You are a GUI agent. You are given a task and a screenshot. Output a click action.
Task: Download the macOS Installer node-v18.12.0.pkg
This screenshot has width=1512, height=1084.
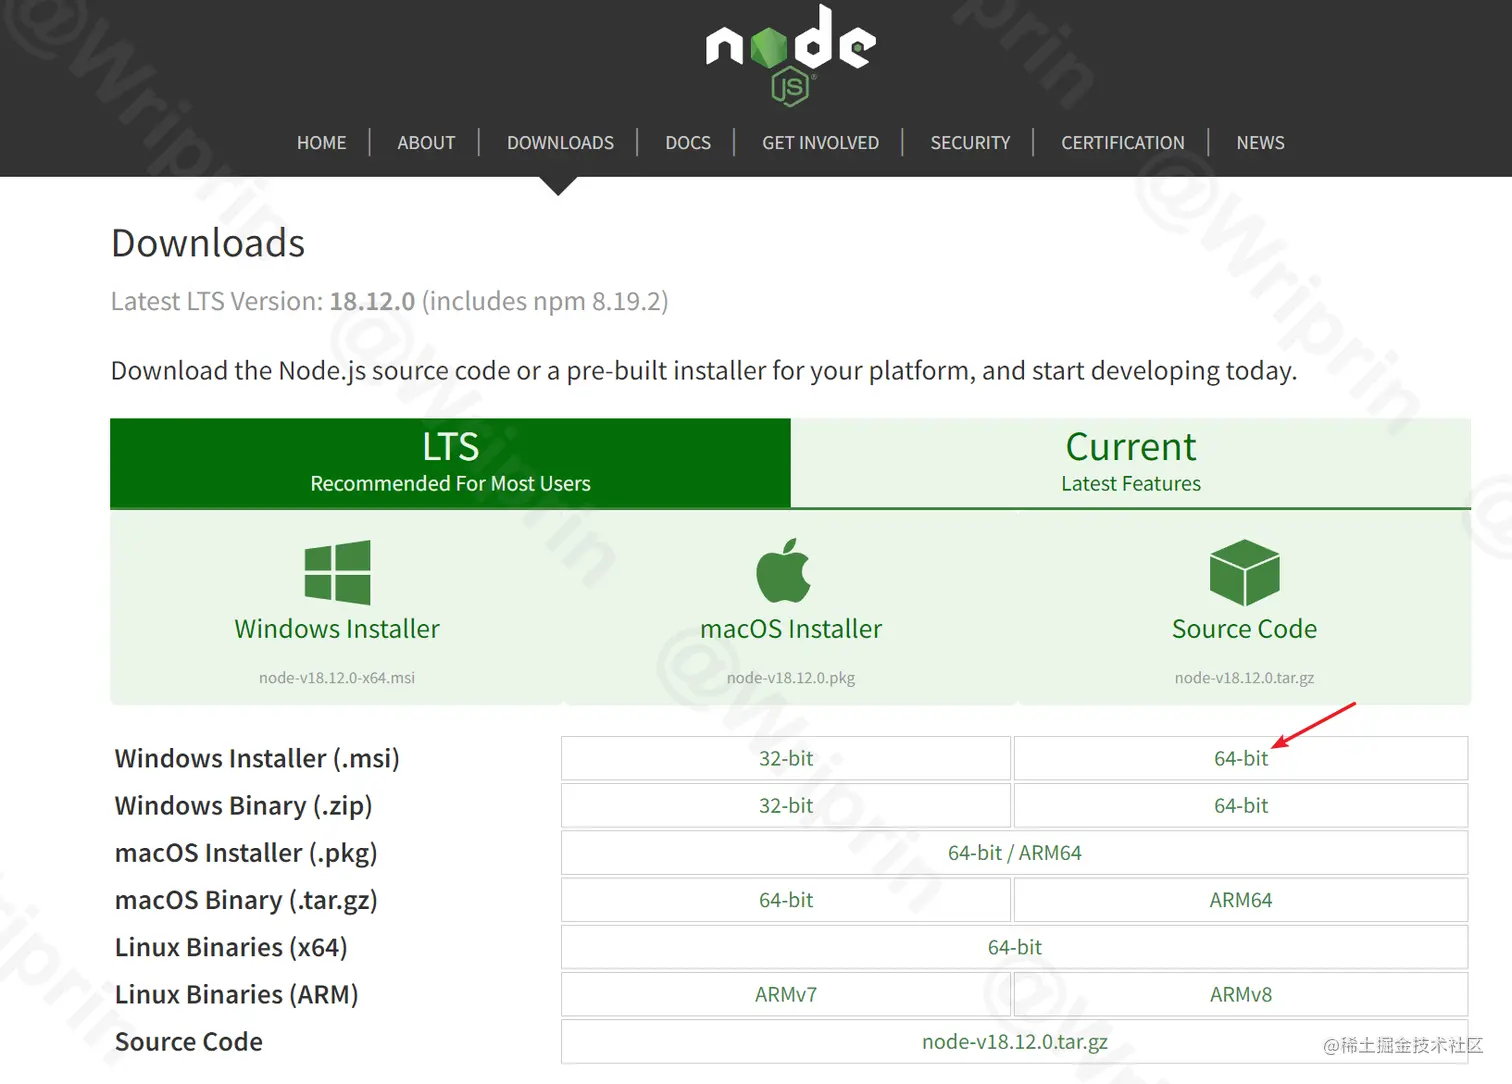click(x=791, y=628)
